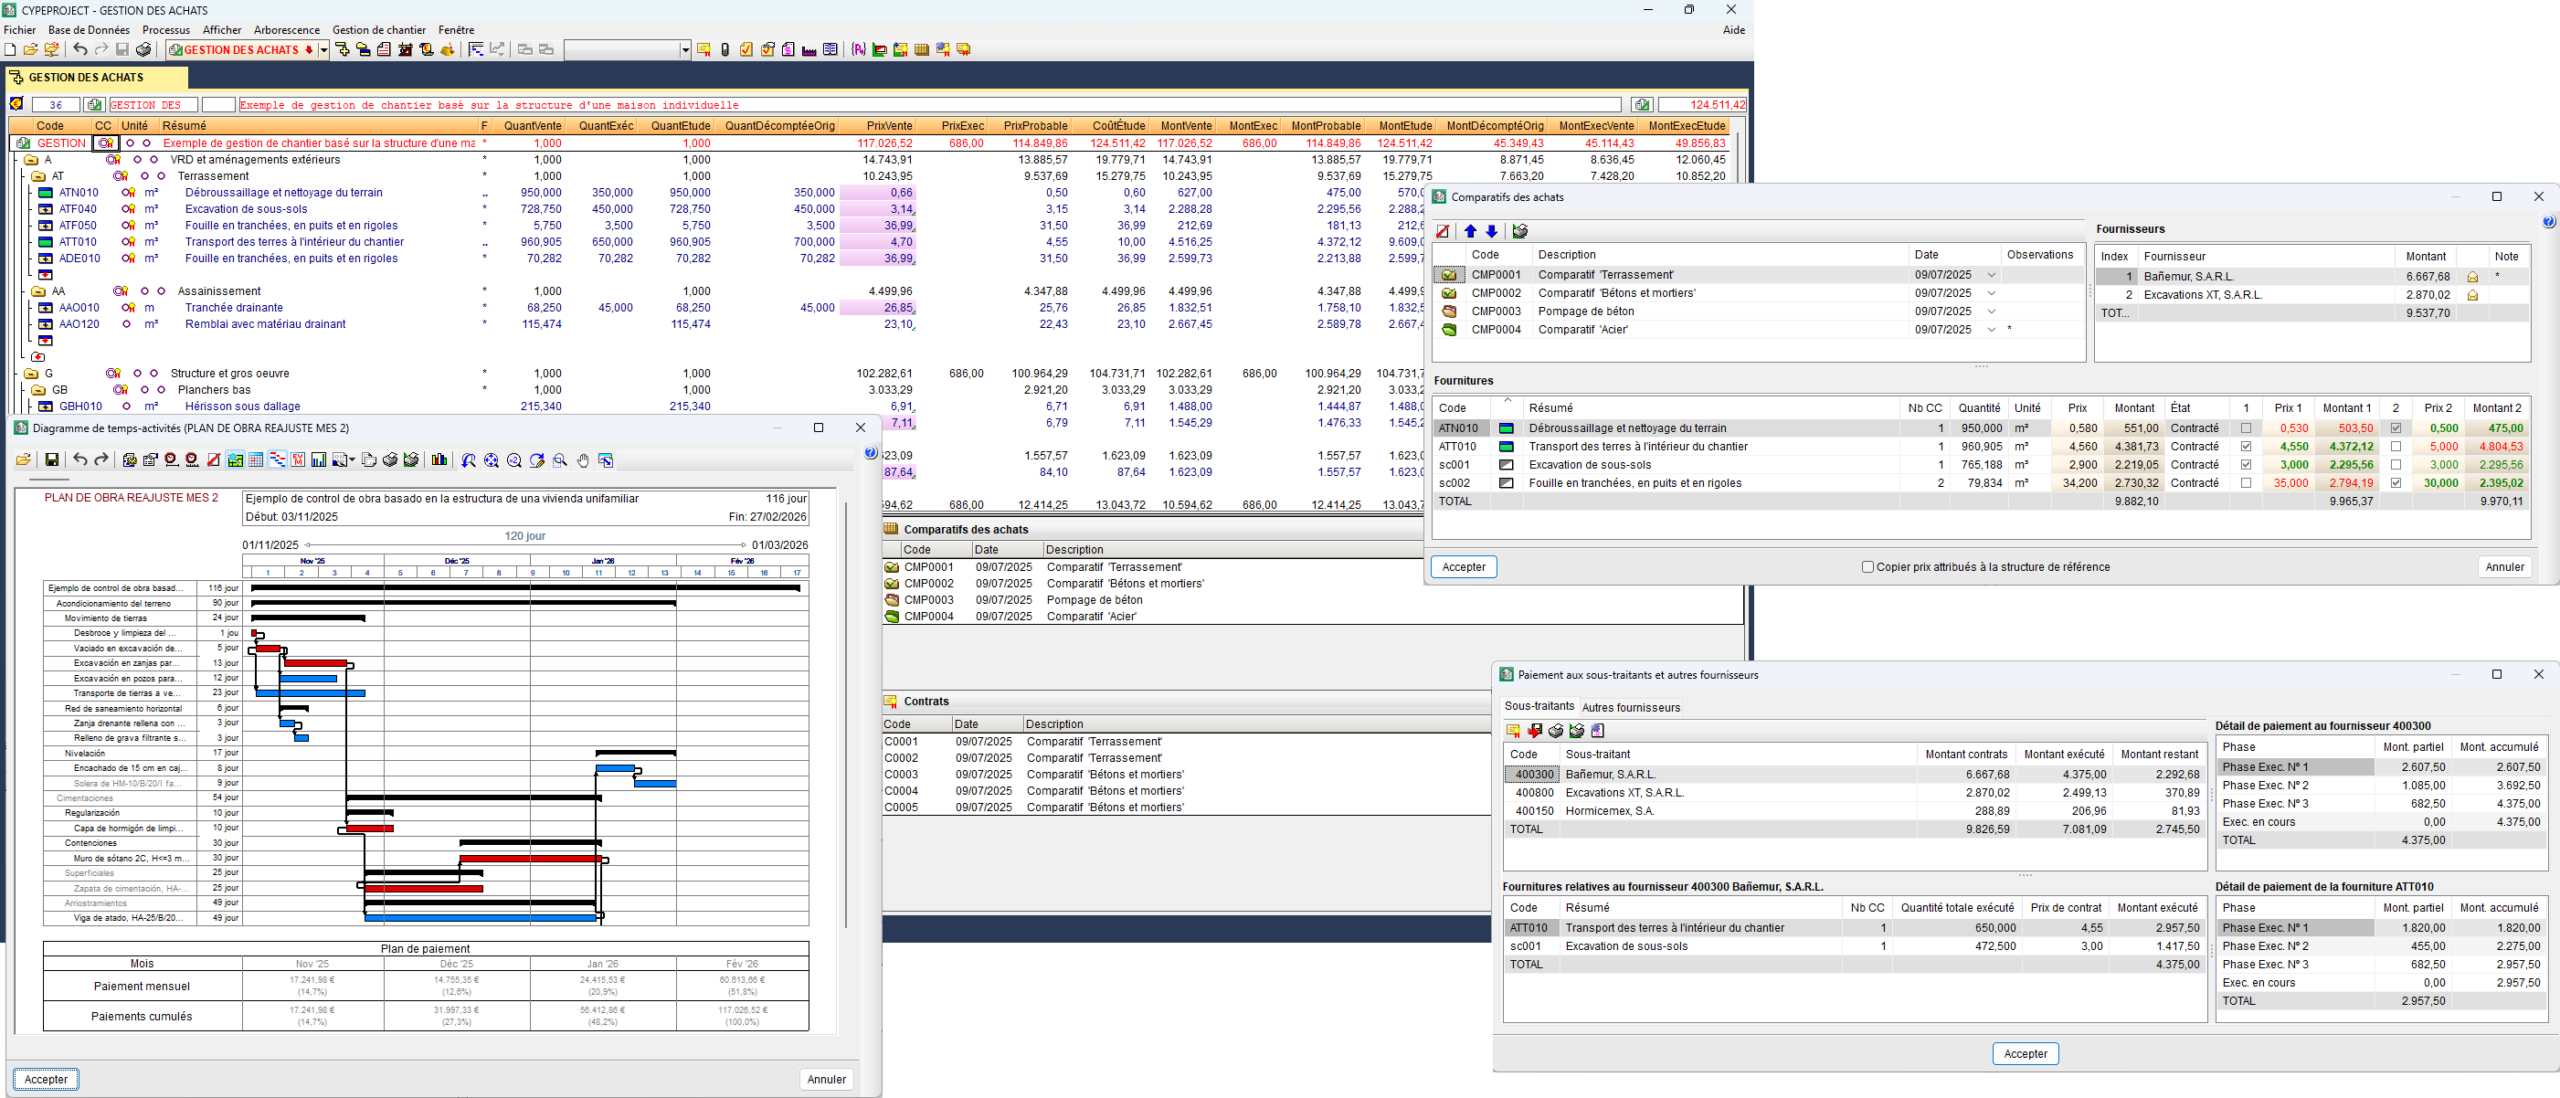Switch to the Autres fournisseurs tab
2560x1098 pixels.
(x=1630, y=707)
